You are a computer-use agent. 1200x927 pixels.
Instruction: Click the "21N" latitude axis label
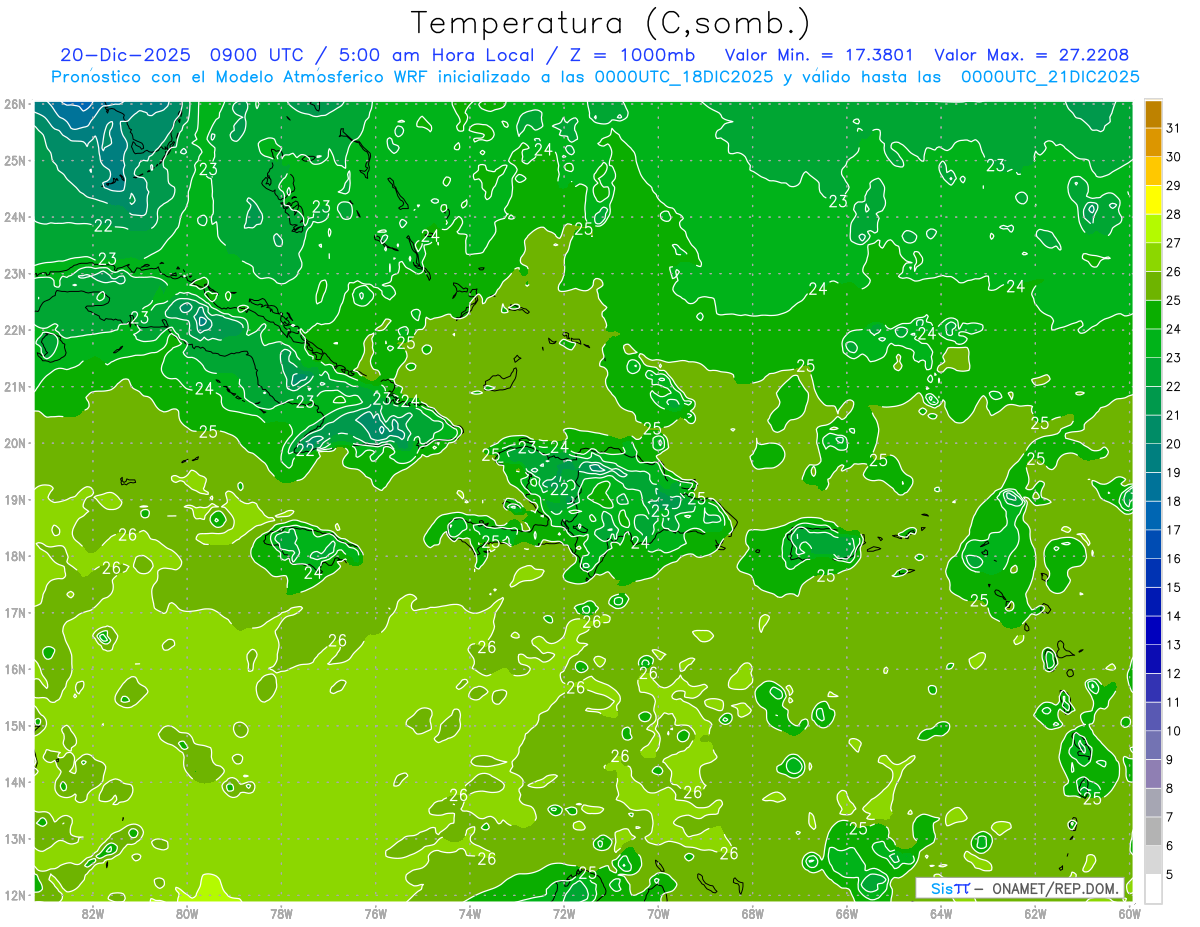[x=14, y=387]
